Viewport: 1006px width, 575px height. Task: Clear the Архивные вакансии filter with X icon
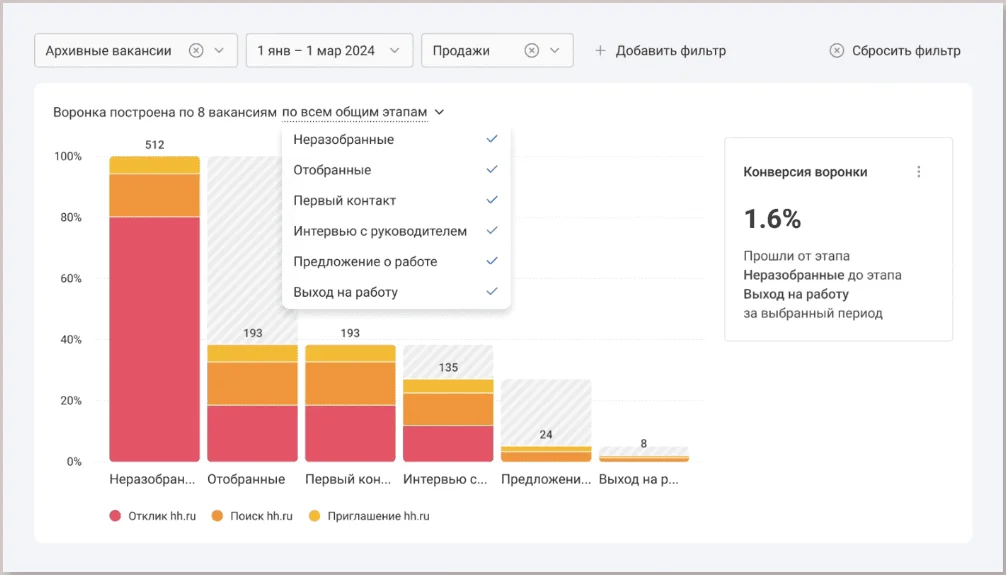tap(196, 51)
